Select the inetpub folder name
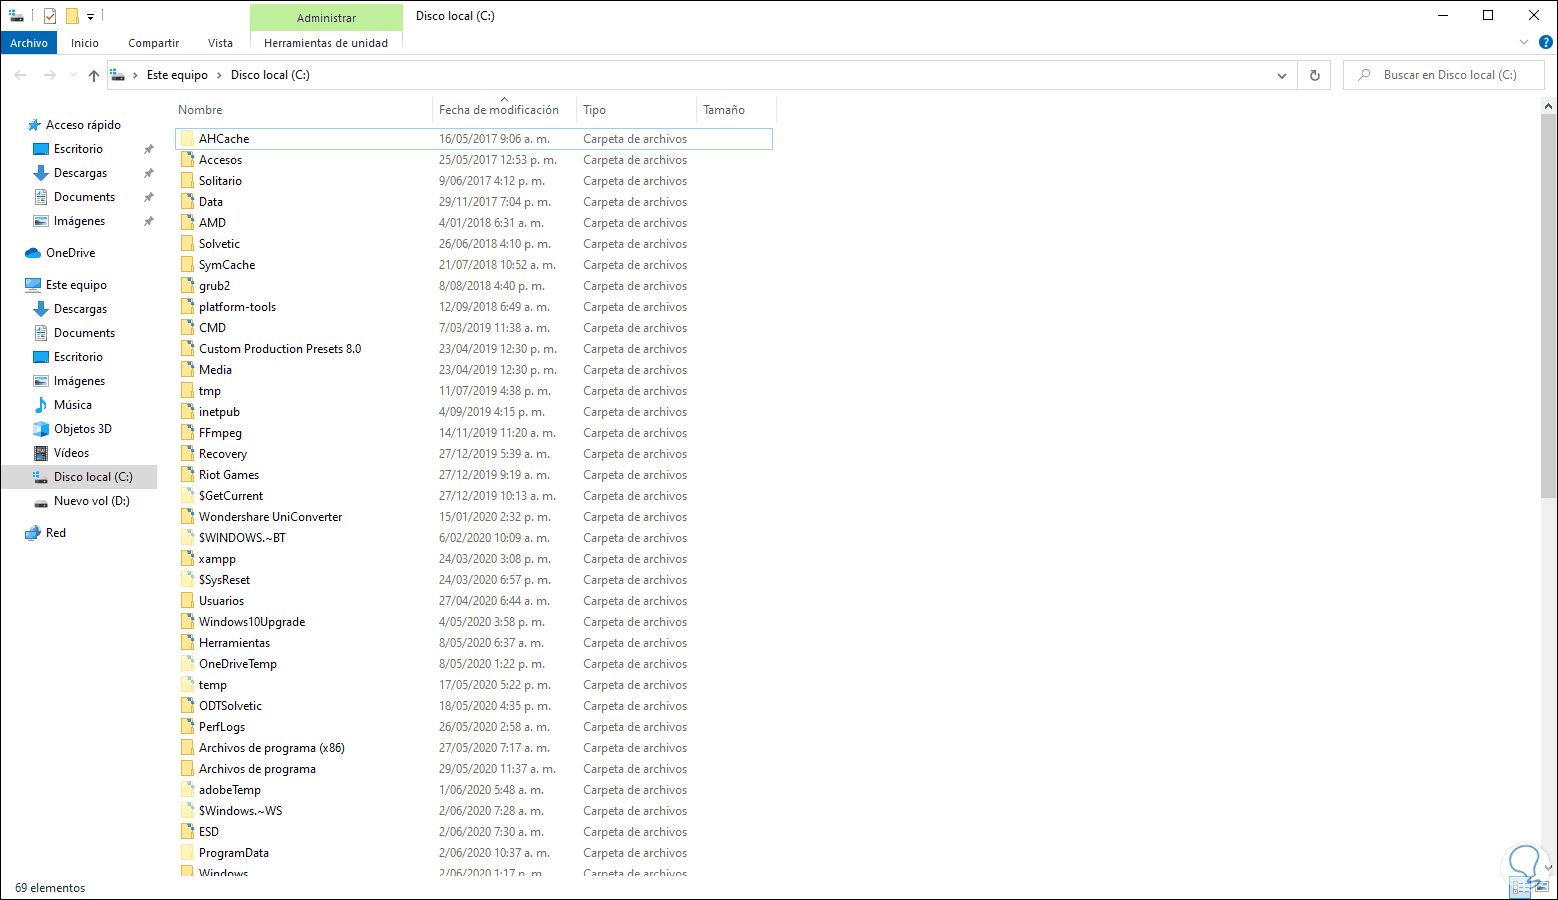The width and height of the screenshot is (1558, 900). [219, 412]
